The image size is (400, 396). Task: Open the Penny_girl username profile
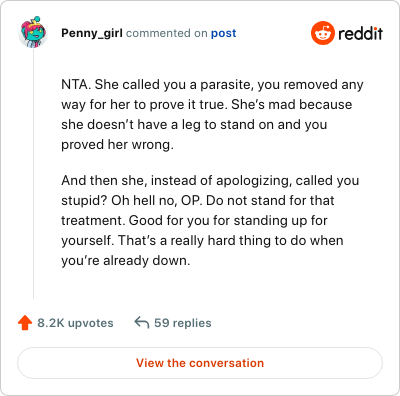tap(92, 33)
